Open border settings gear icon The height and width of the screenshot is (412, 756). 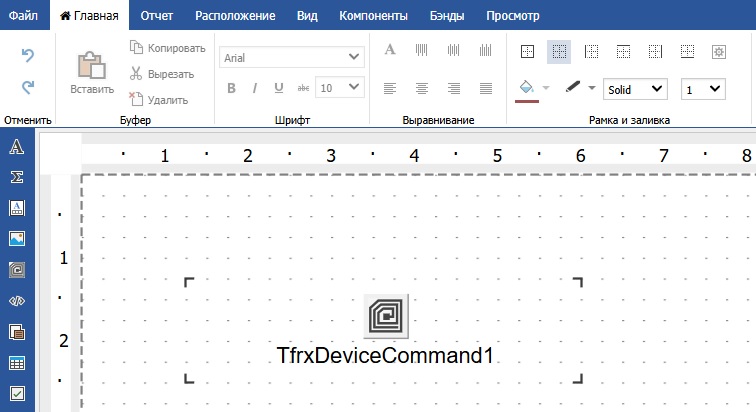point(717,50)
